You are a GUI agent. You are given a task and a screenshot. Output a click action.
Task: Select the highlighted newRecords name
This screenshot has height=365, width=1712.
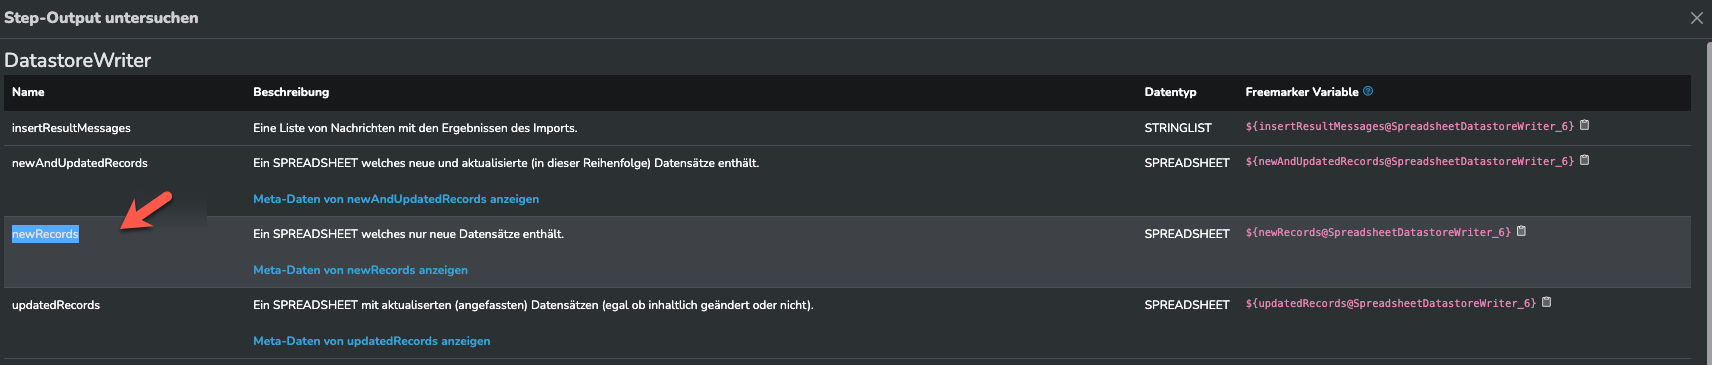click(45, 234)
